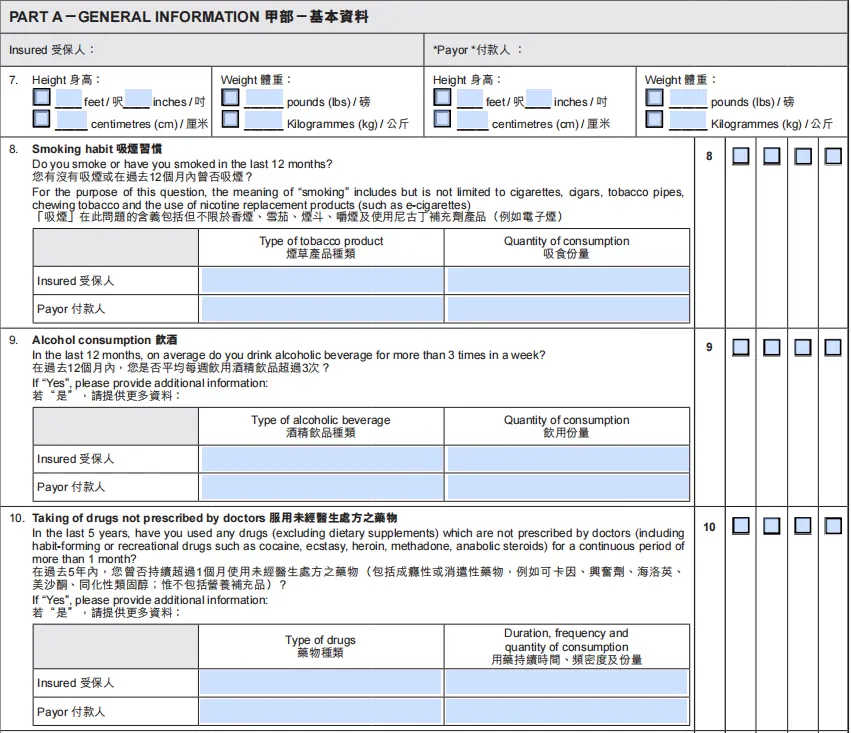The image size is (851, 733).
Task: Click the Insured weight Kilogrammes field
Action: click(263, 120)
